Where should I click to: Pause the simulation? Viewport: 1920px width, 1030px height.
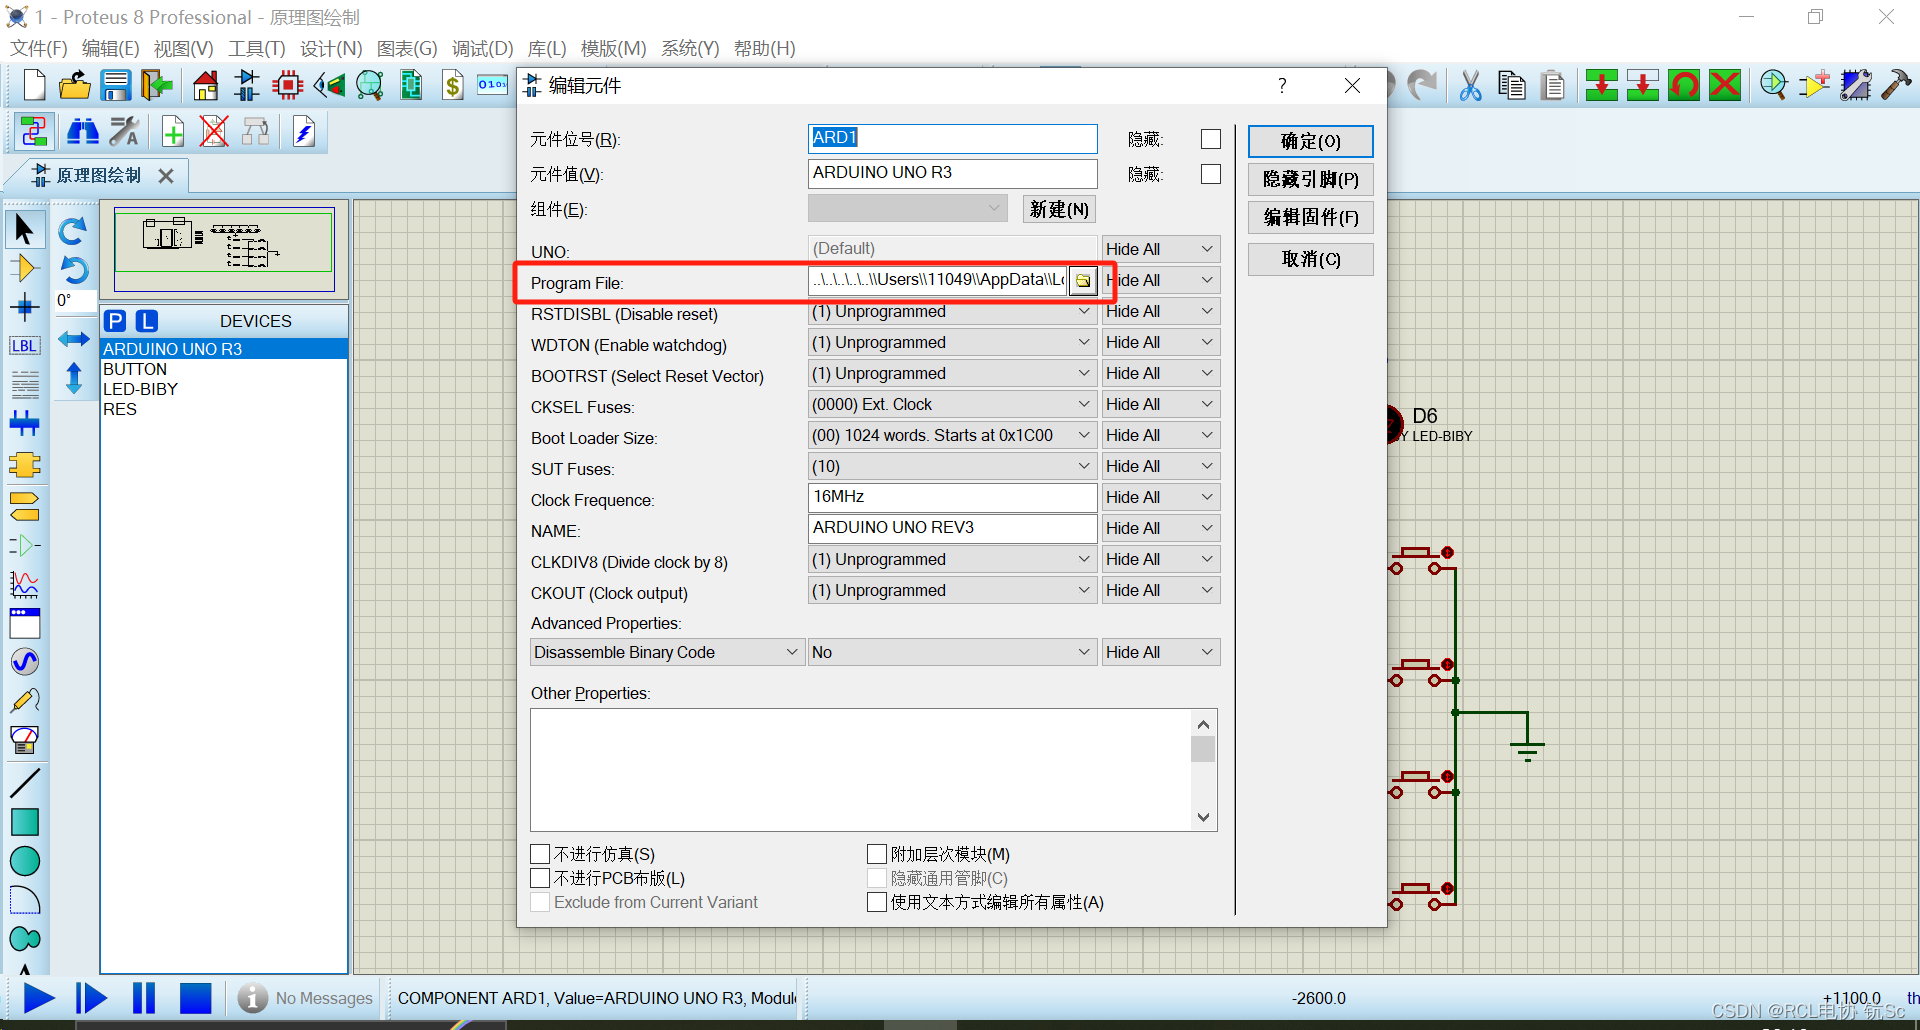[x=144, y=998]
